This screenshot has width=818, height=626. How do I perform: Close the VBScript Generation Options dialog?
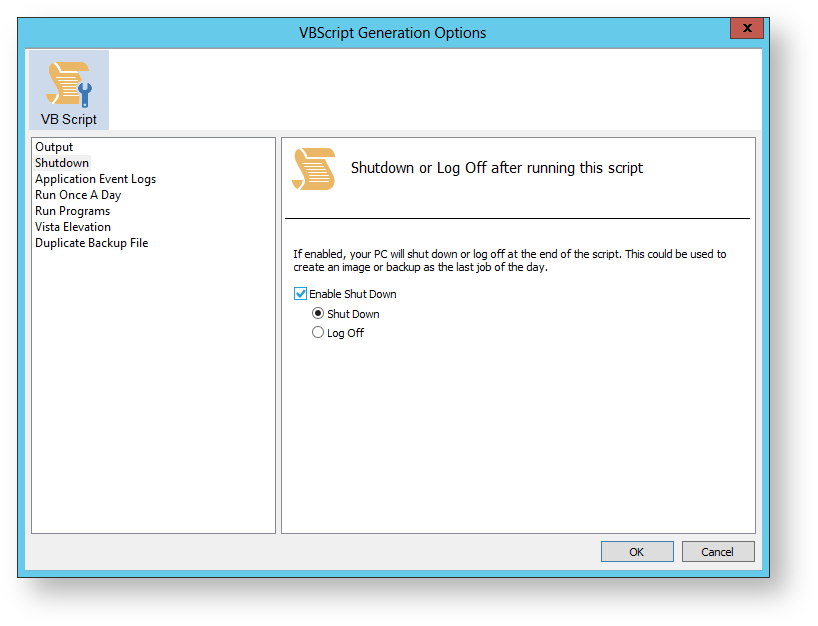(x=747, y=28)
